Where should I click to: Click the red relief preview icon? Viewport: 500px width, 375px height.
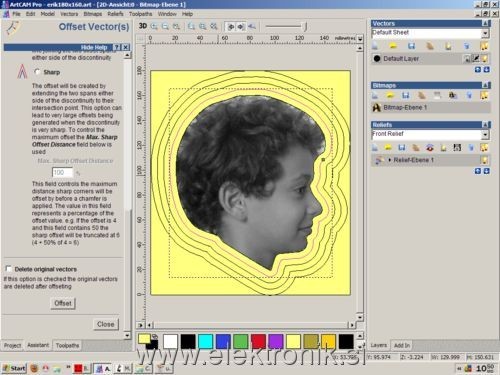pyautogui.click(x=430, y=147)
